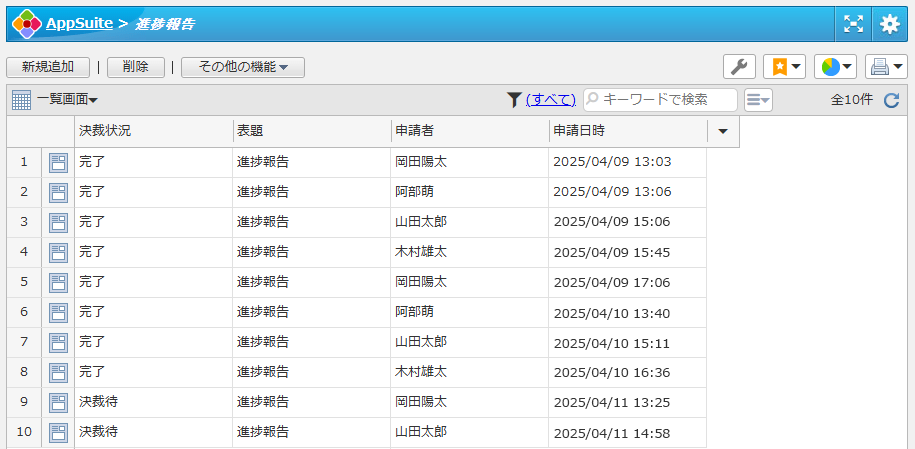915x449 pixels.
Task: Open the printer dropdown menu
Action: point(886,67)
